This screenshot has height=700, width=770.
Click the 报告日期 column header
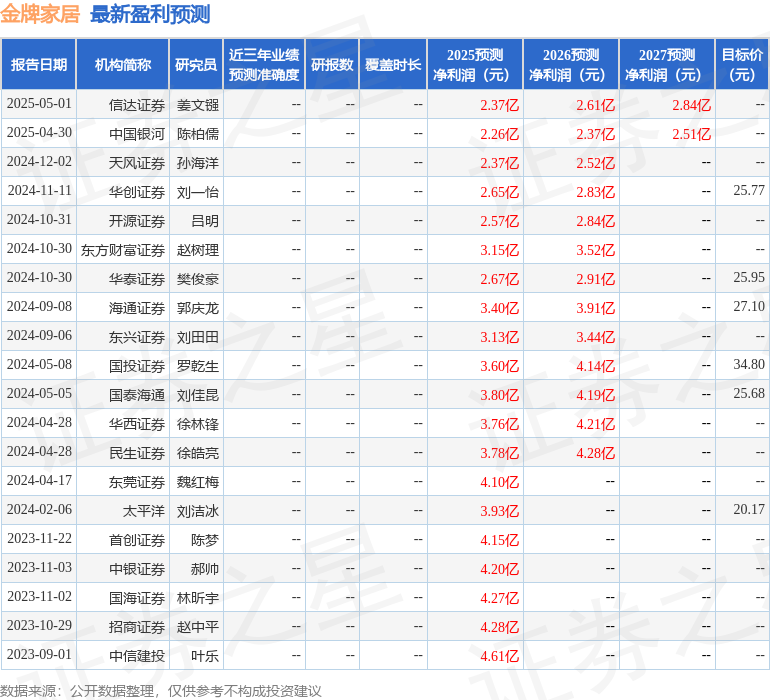pyautogui.click(x=39, y=64)
